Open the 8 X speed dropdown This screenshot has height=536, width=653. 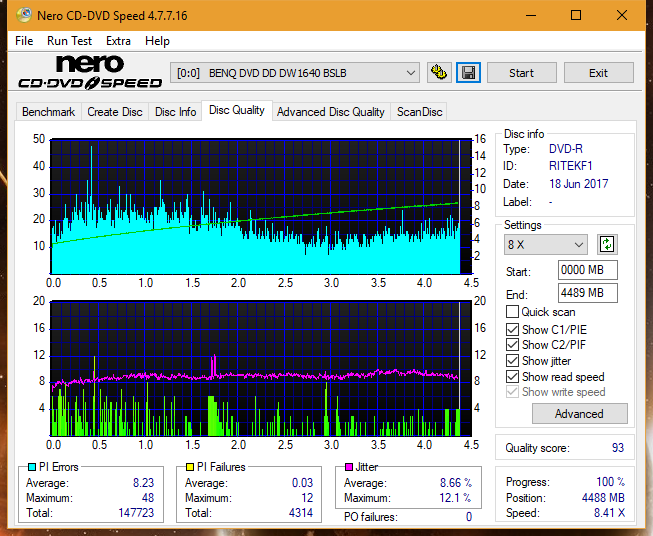coord(546,244)
